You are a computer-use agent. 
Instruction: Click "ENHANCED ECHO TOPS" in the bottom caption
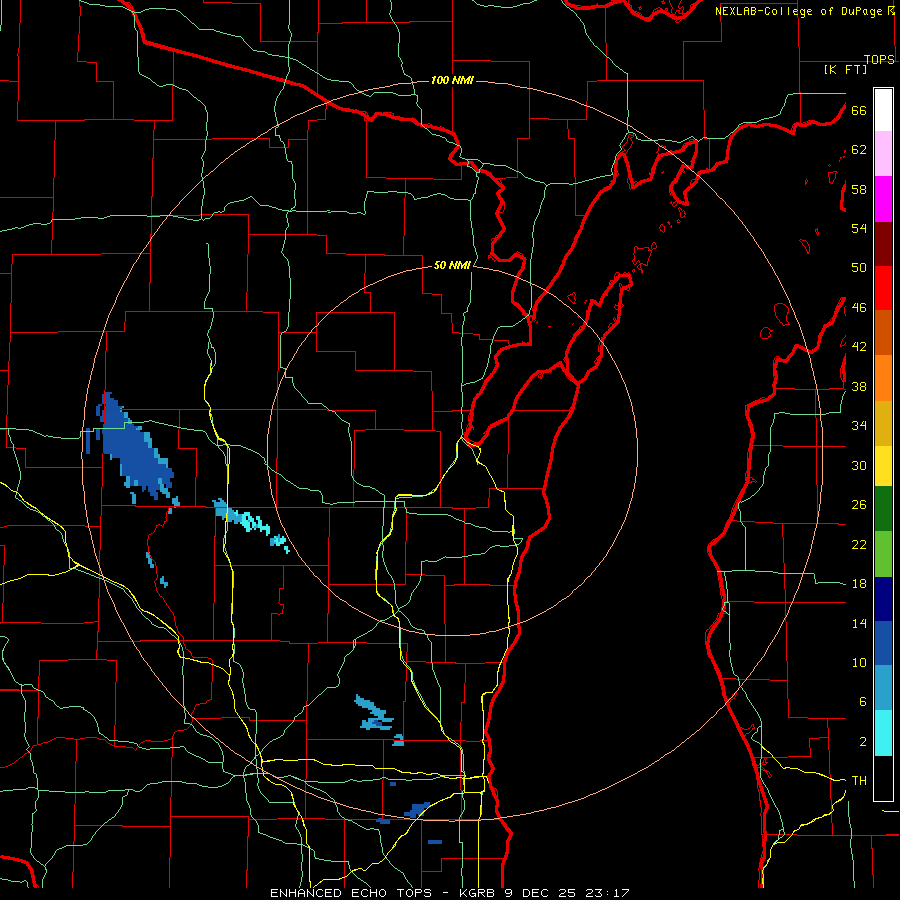tap(353, 893)
